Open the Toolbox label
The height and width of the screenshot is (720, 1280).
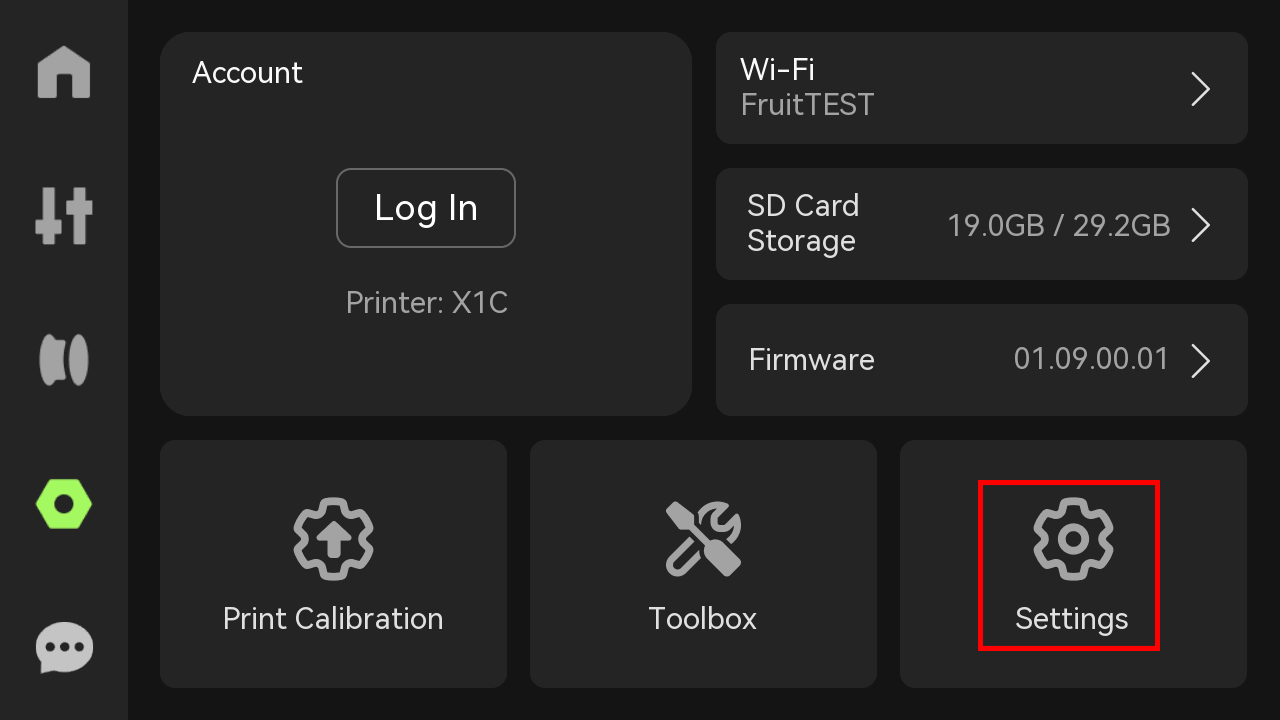tap(703, 618)
